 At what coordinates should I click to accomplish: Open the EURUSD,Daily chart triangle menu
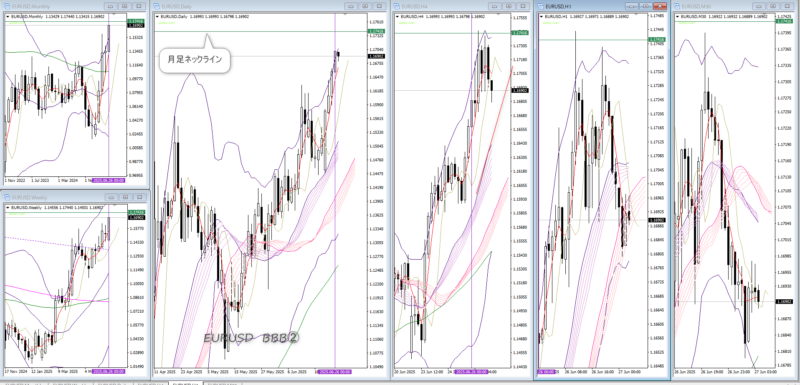pos(157,16)
